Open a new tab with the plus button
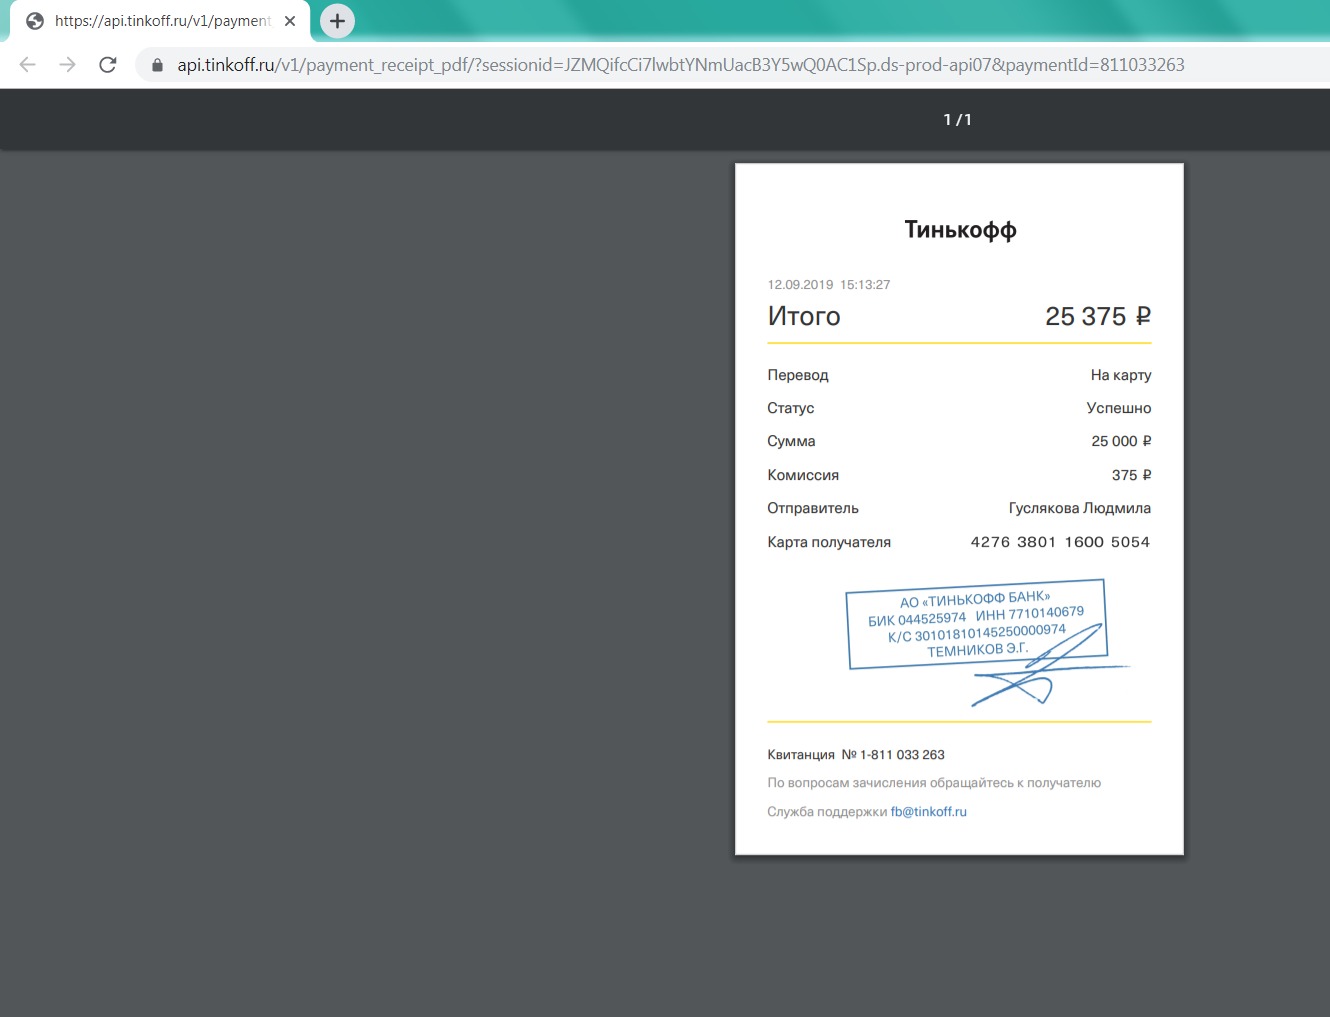This screenshot has width=1330, height=1017. click(x=337, y=21)
